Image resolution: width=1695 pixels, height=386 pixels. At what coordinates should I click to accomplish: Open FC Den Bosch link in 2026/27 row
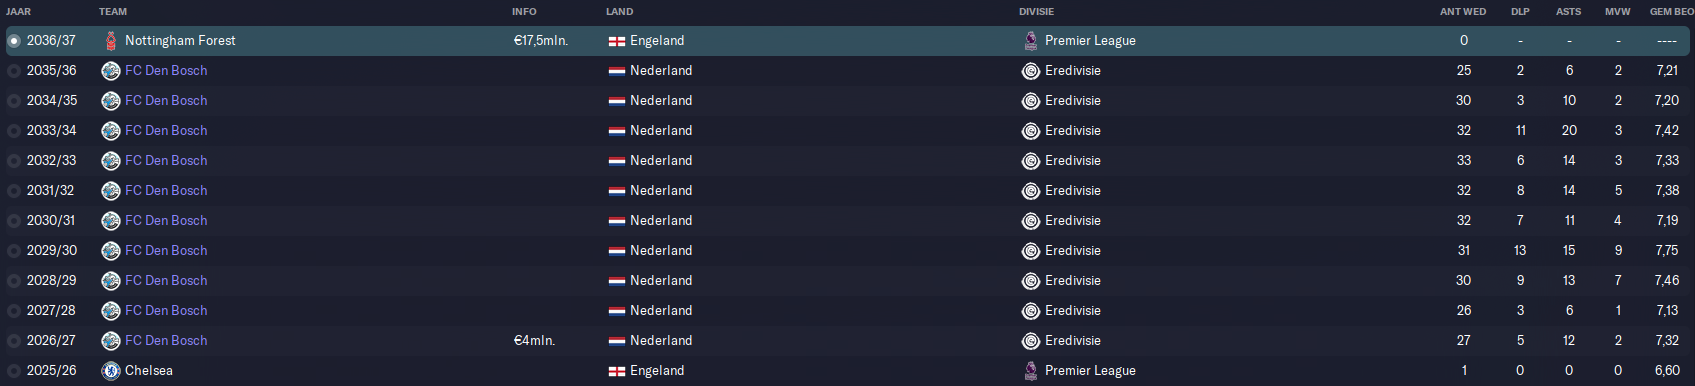coord(166,341)
